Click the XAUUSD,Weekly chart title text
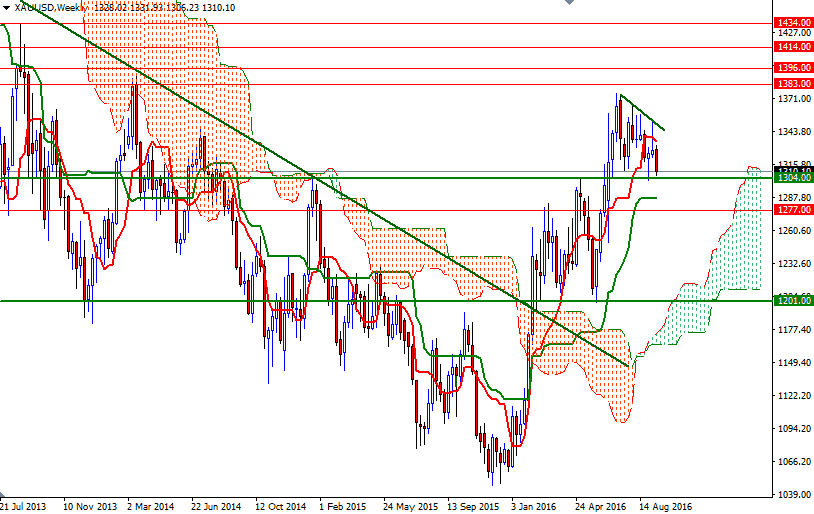Viewport: 814px width, 514px height. click(50, 8)
